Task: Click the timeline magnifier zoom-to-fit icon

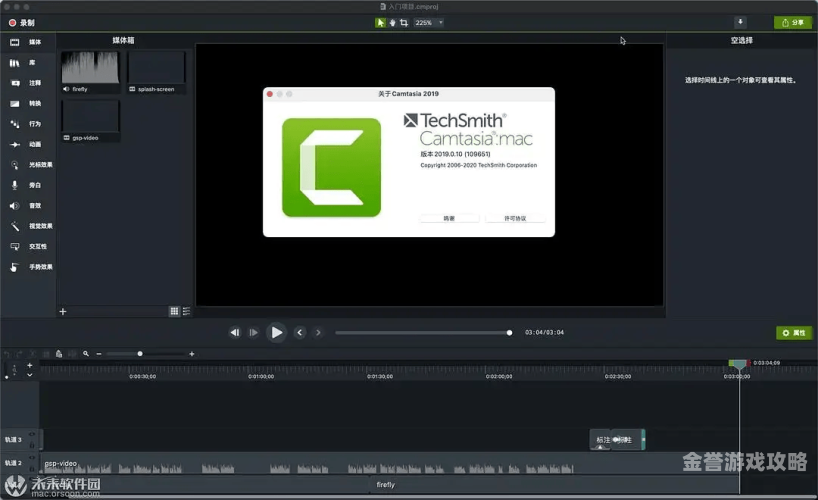Action: coord(86,354)
